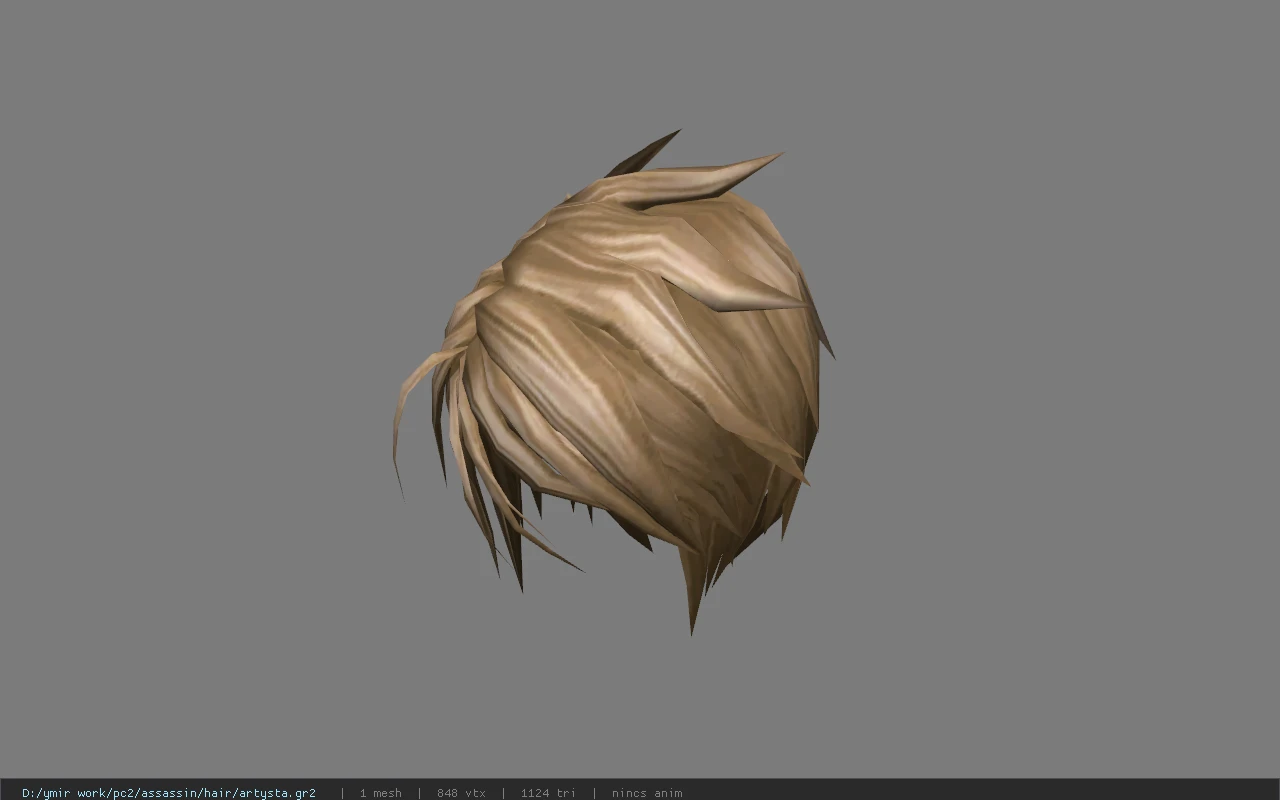Click the '848 vtx' vertex count

461,793
